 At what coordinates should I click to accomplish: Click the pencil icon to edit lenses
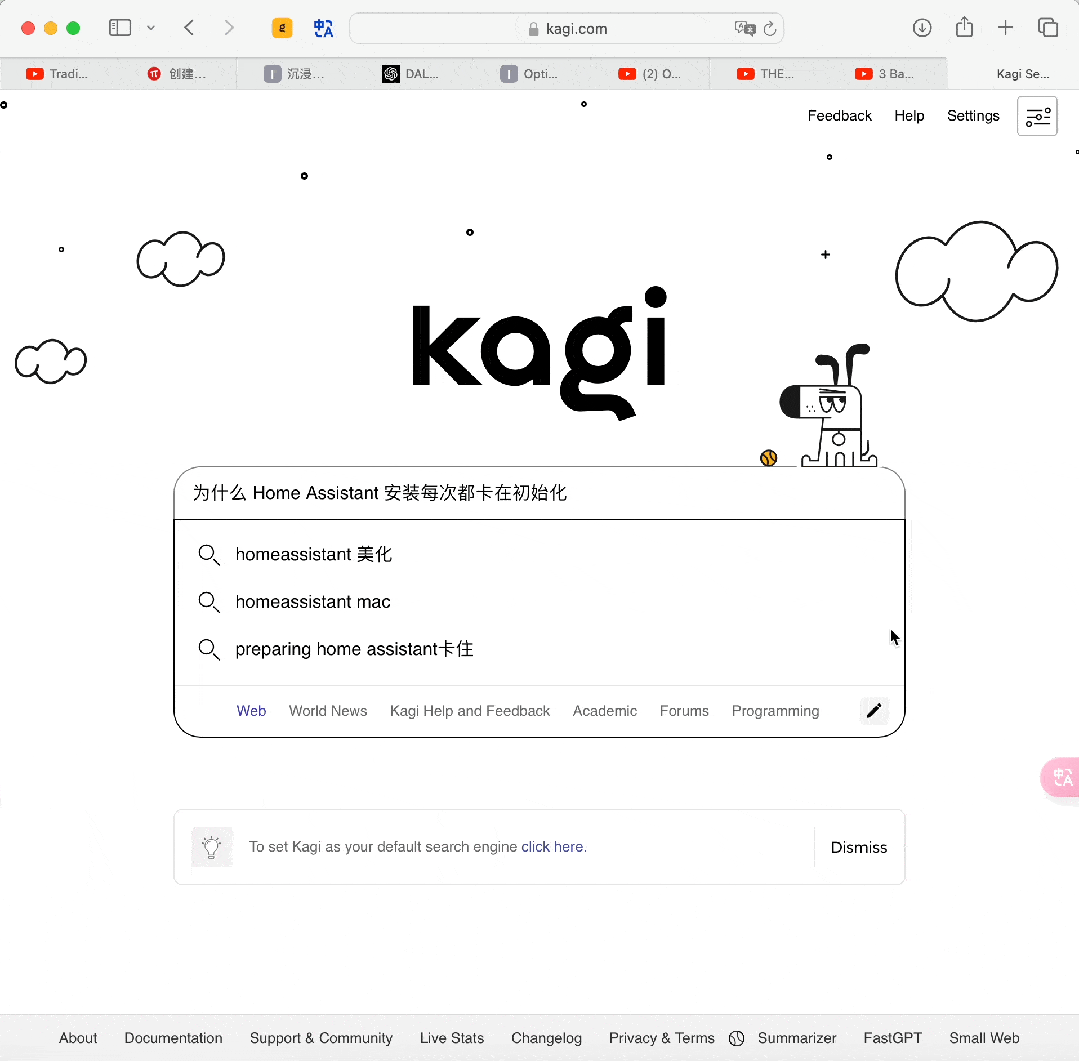(x=874, y=710)
